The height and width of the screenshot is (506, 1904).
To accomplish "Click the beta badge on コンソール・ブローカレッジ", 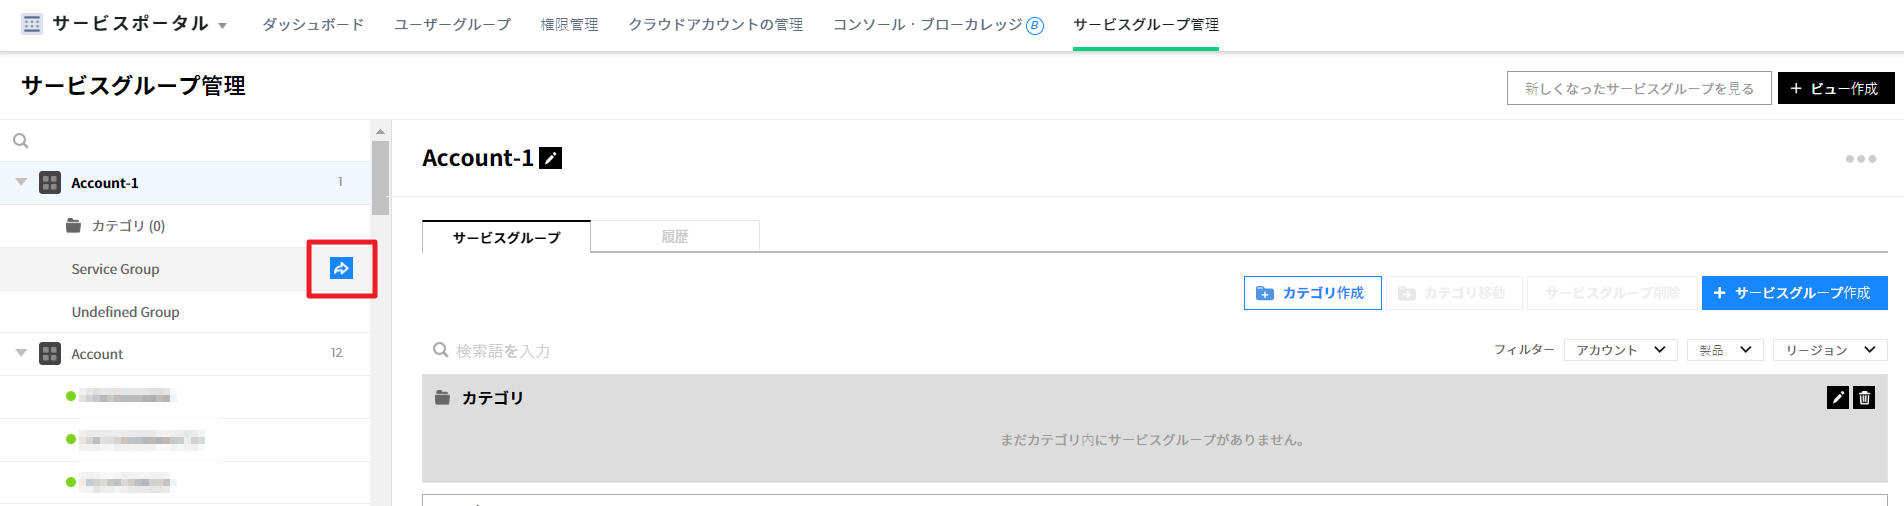I will click(x=1035, y=26).
